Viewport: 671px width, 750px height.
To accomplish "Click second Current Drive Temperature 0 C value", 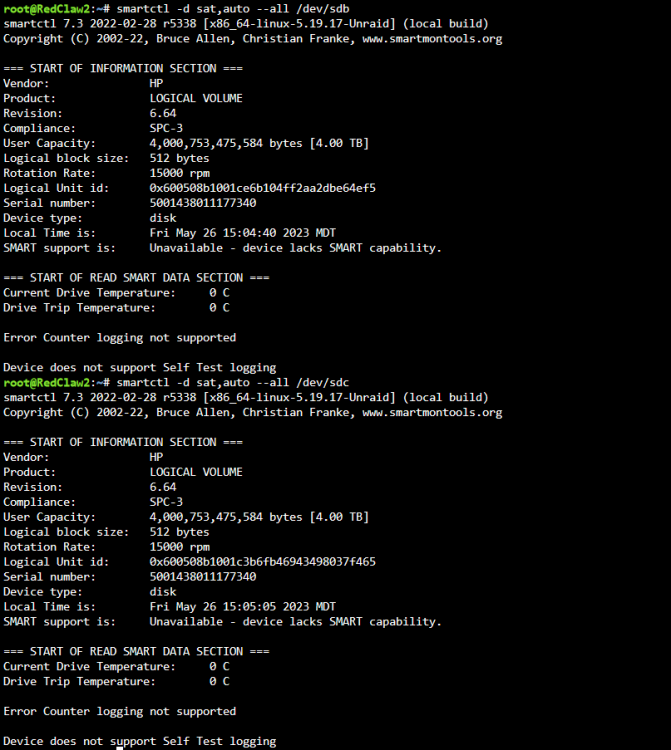I will click(220, 666).
